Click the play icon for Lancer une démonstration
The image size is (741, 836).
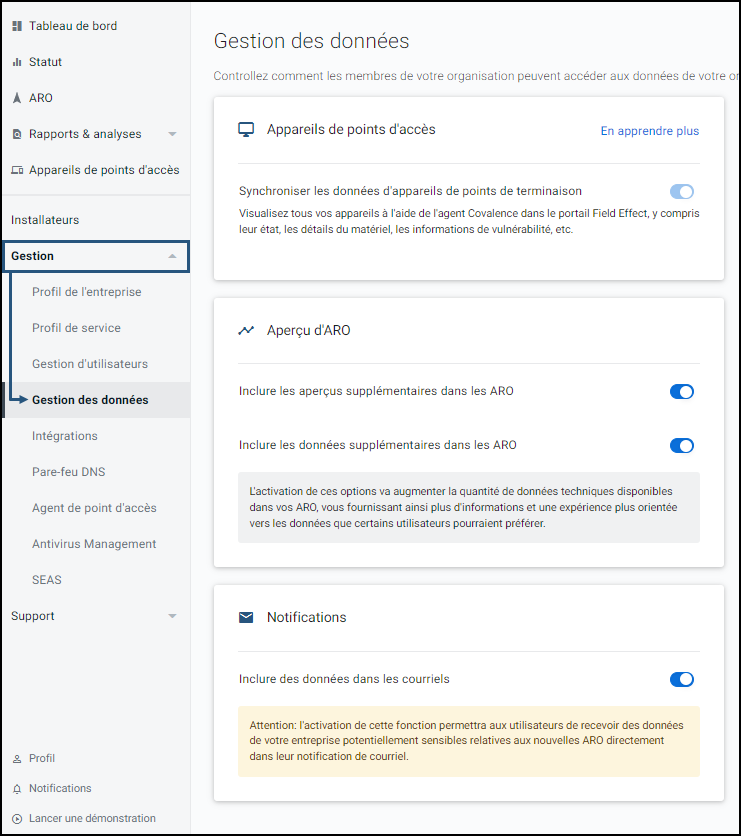[17, 818]
